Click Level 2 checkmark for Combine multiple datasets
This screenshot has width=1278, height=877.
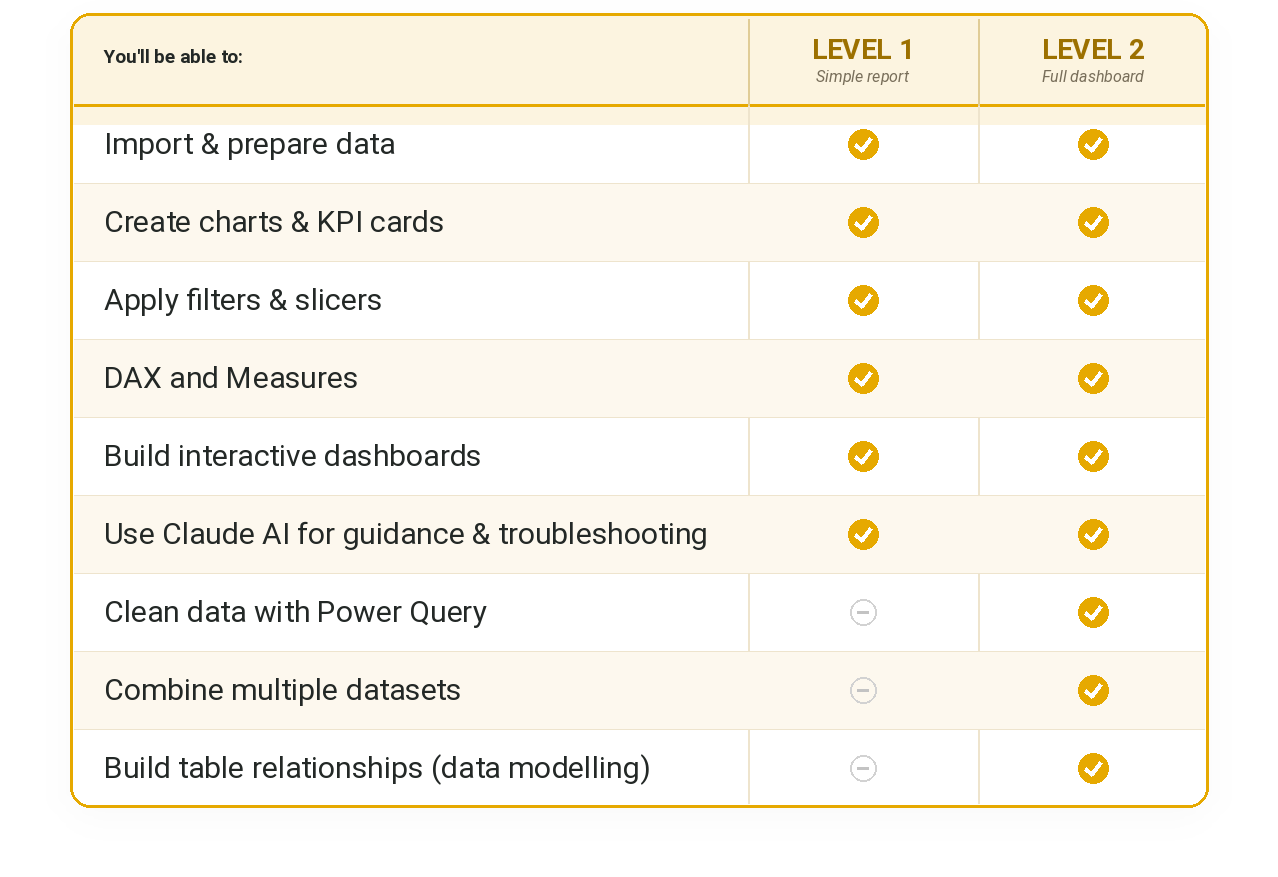1093,690
